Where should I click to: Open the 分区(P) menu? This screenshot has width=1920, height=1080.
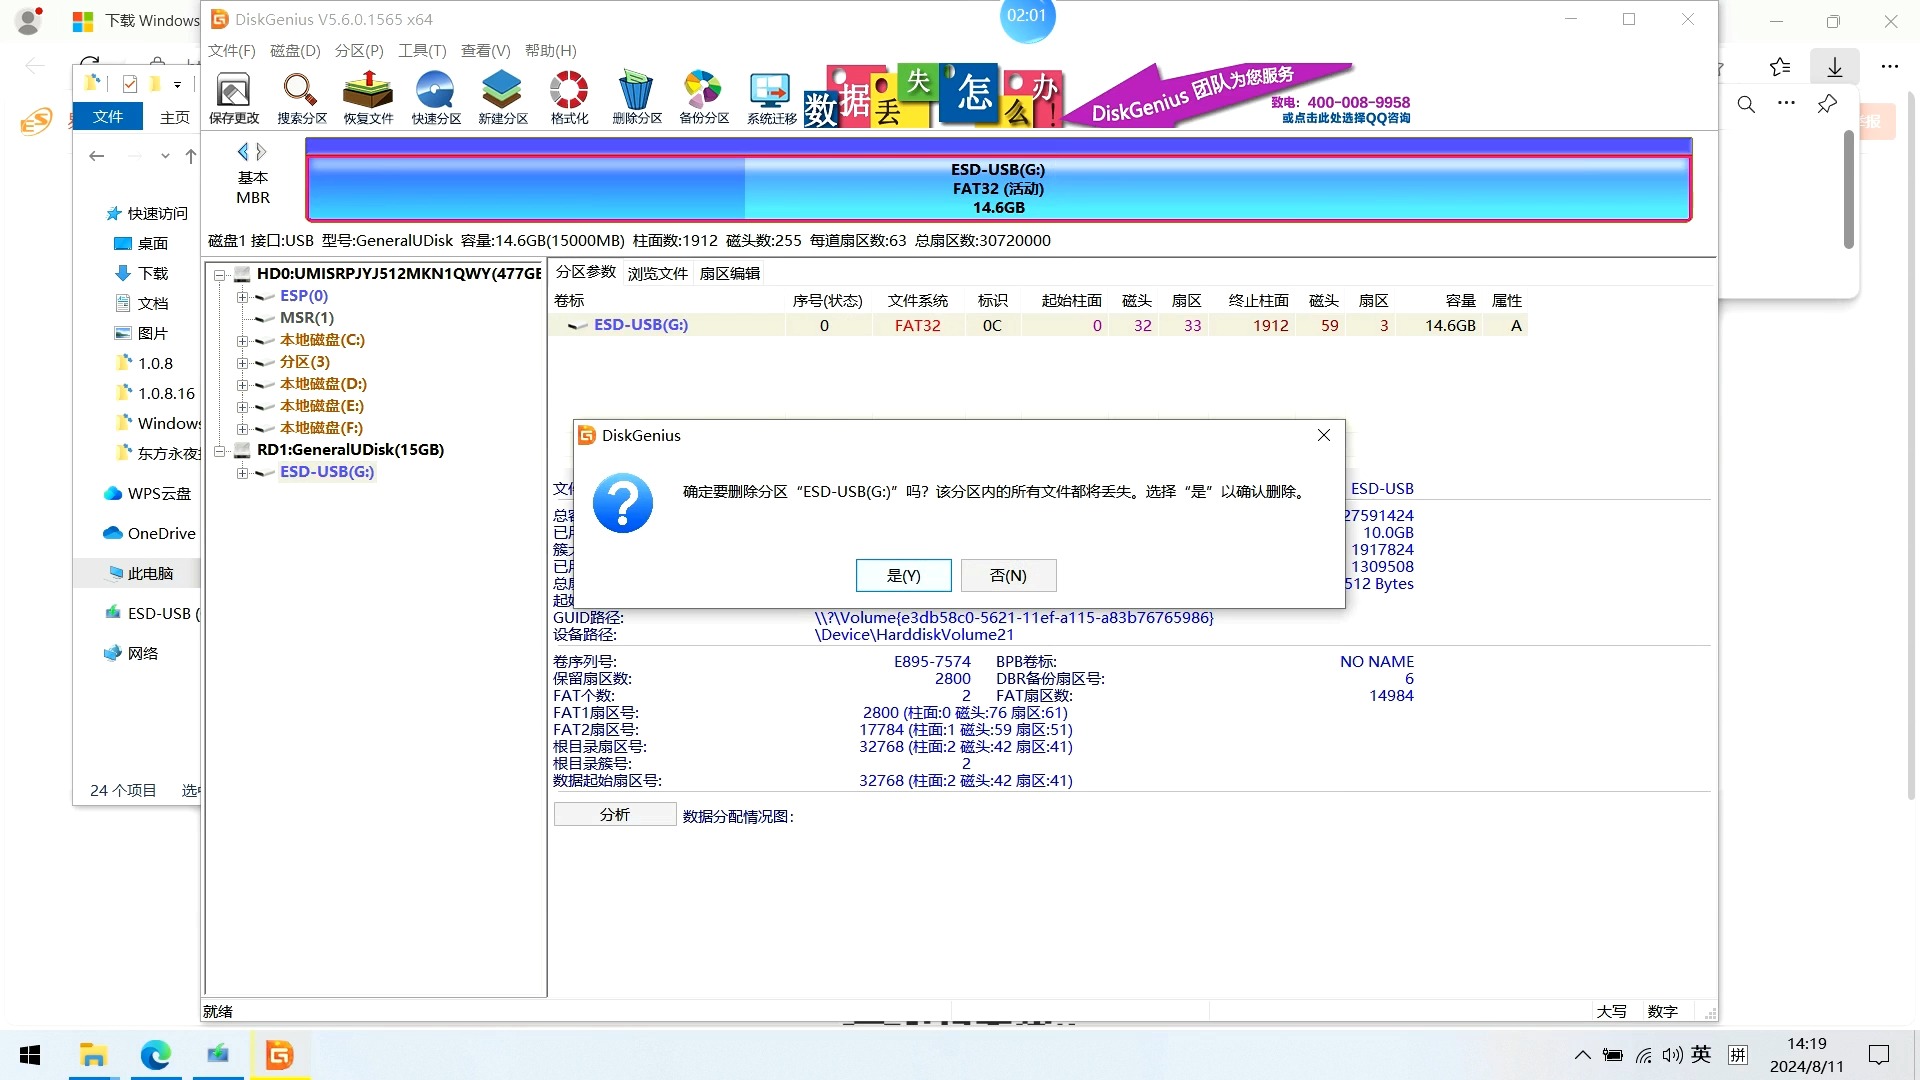pos(359,50)
